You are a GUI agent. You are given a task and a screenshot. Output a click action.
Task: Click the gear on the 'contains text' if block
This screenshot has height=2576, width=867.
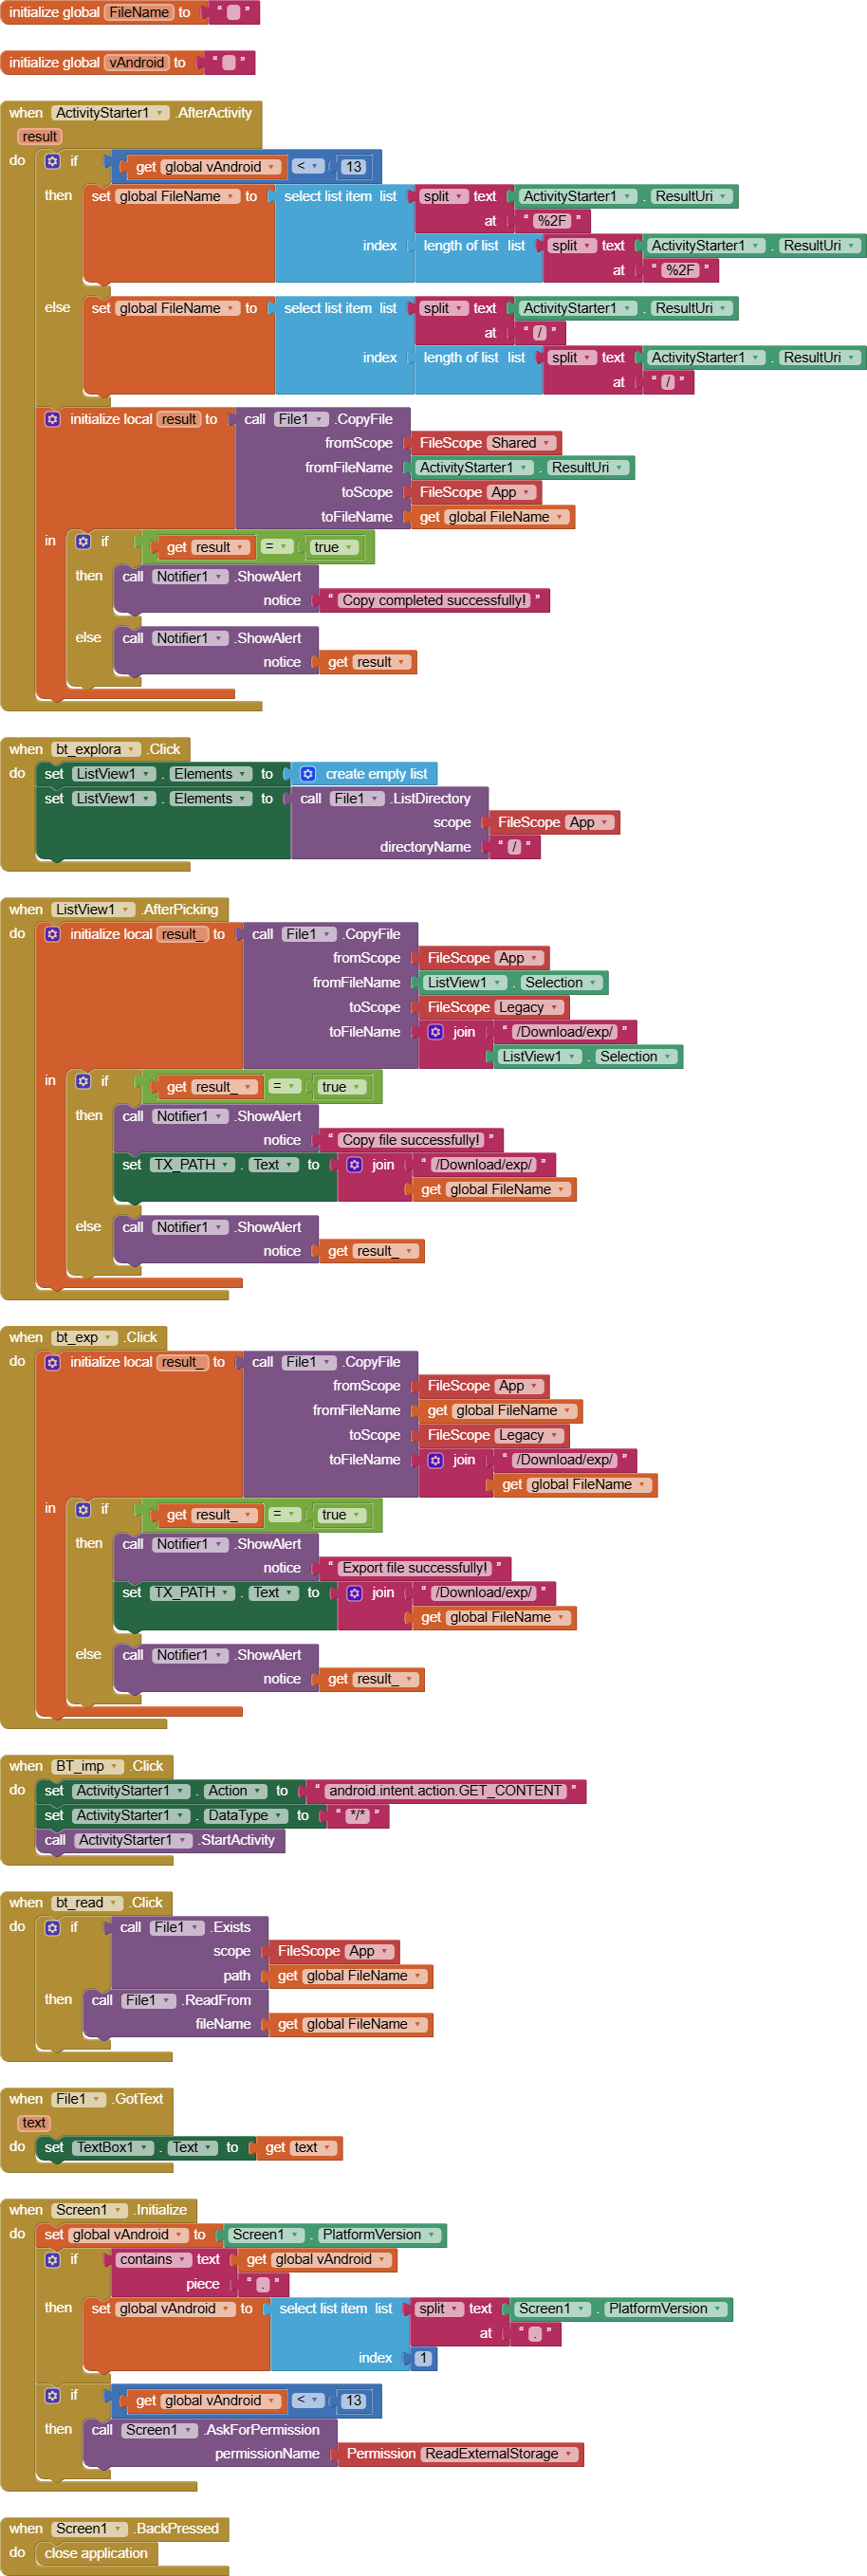point(53,2259)
